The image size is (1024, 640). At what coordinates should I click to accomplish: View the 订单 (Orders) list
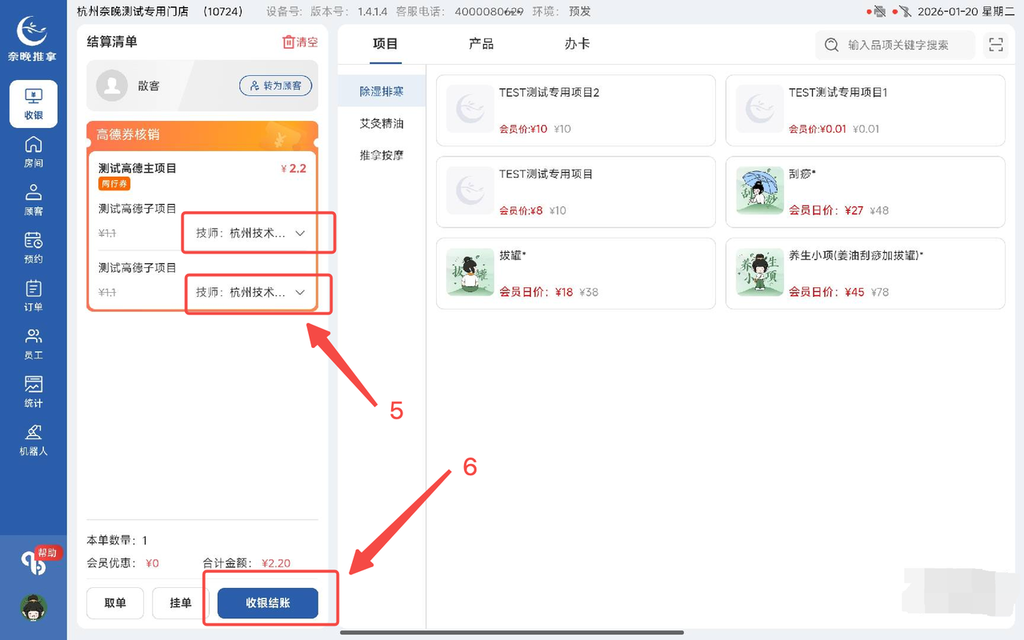[x=33, y=296]
